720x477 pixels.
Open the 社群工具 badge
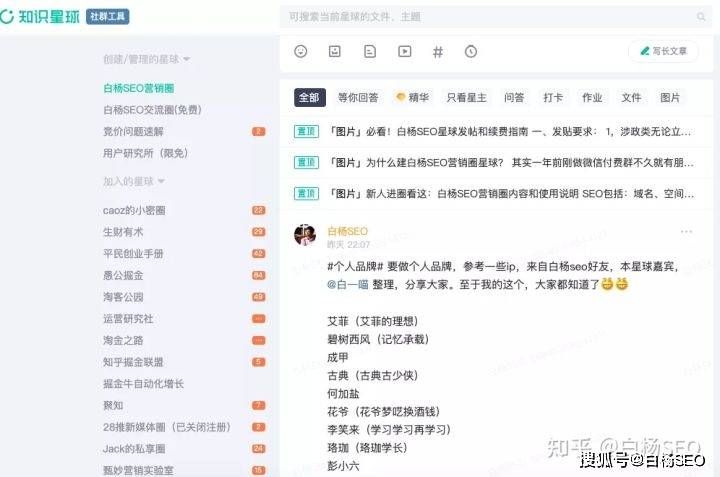[107, 17]
